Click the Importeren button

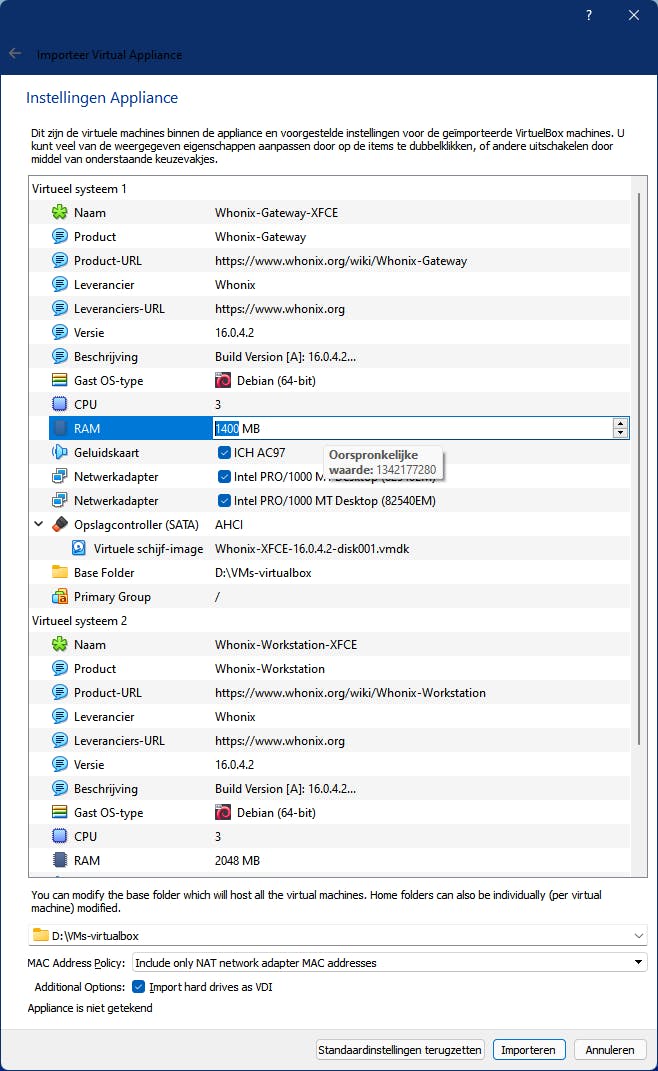tap(528, 1050)
